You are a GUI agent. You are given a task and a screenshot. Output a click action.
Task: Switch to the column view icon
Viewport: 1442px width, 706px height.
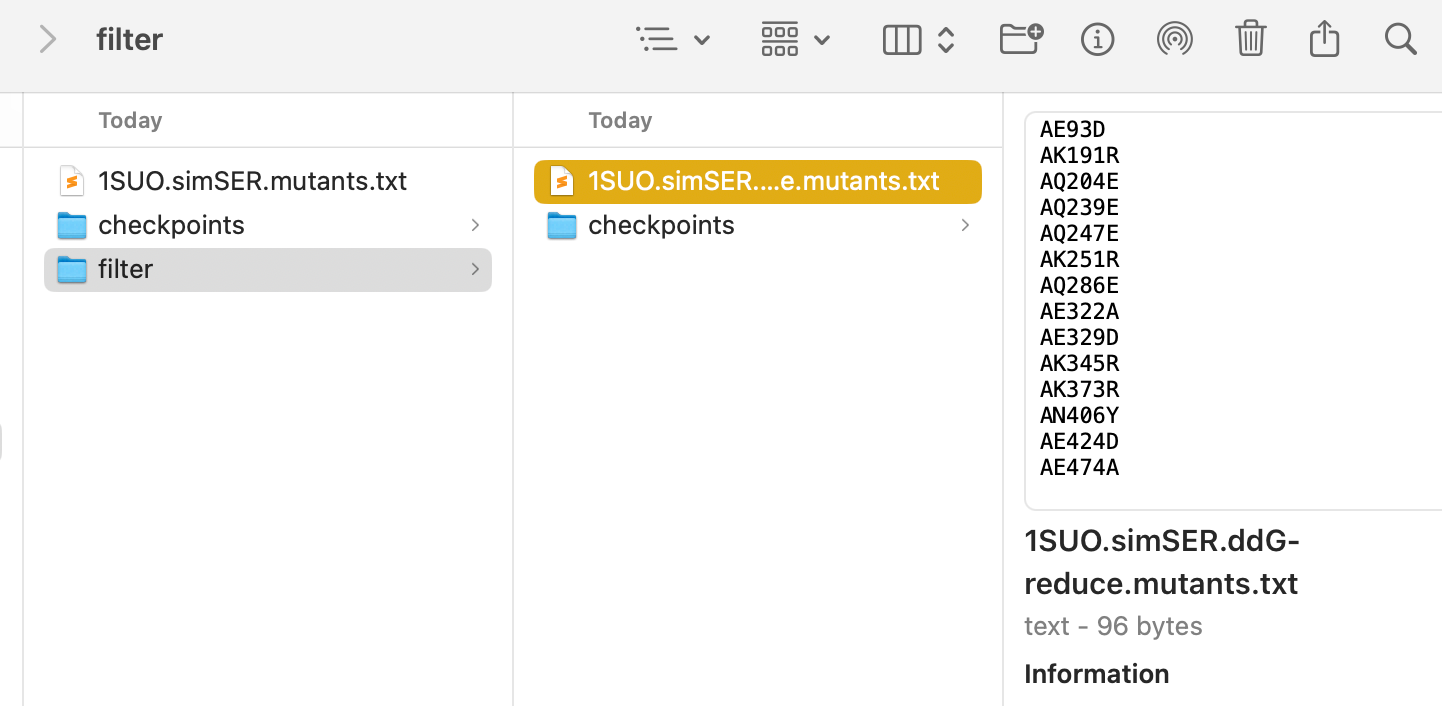coord(902,40)
